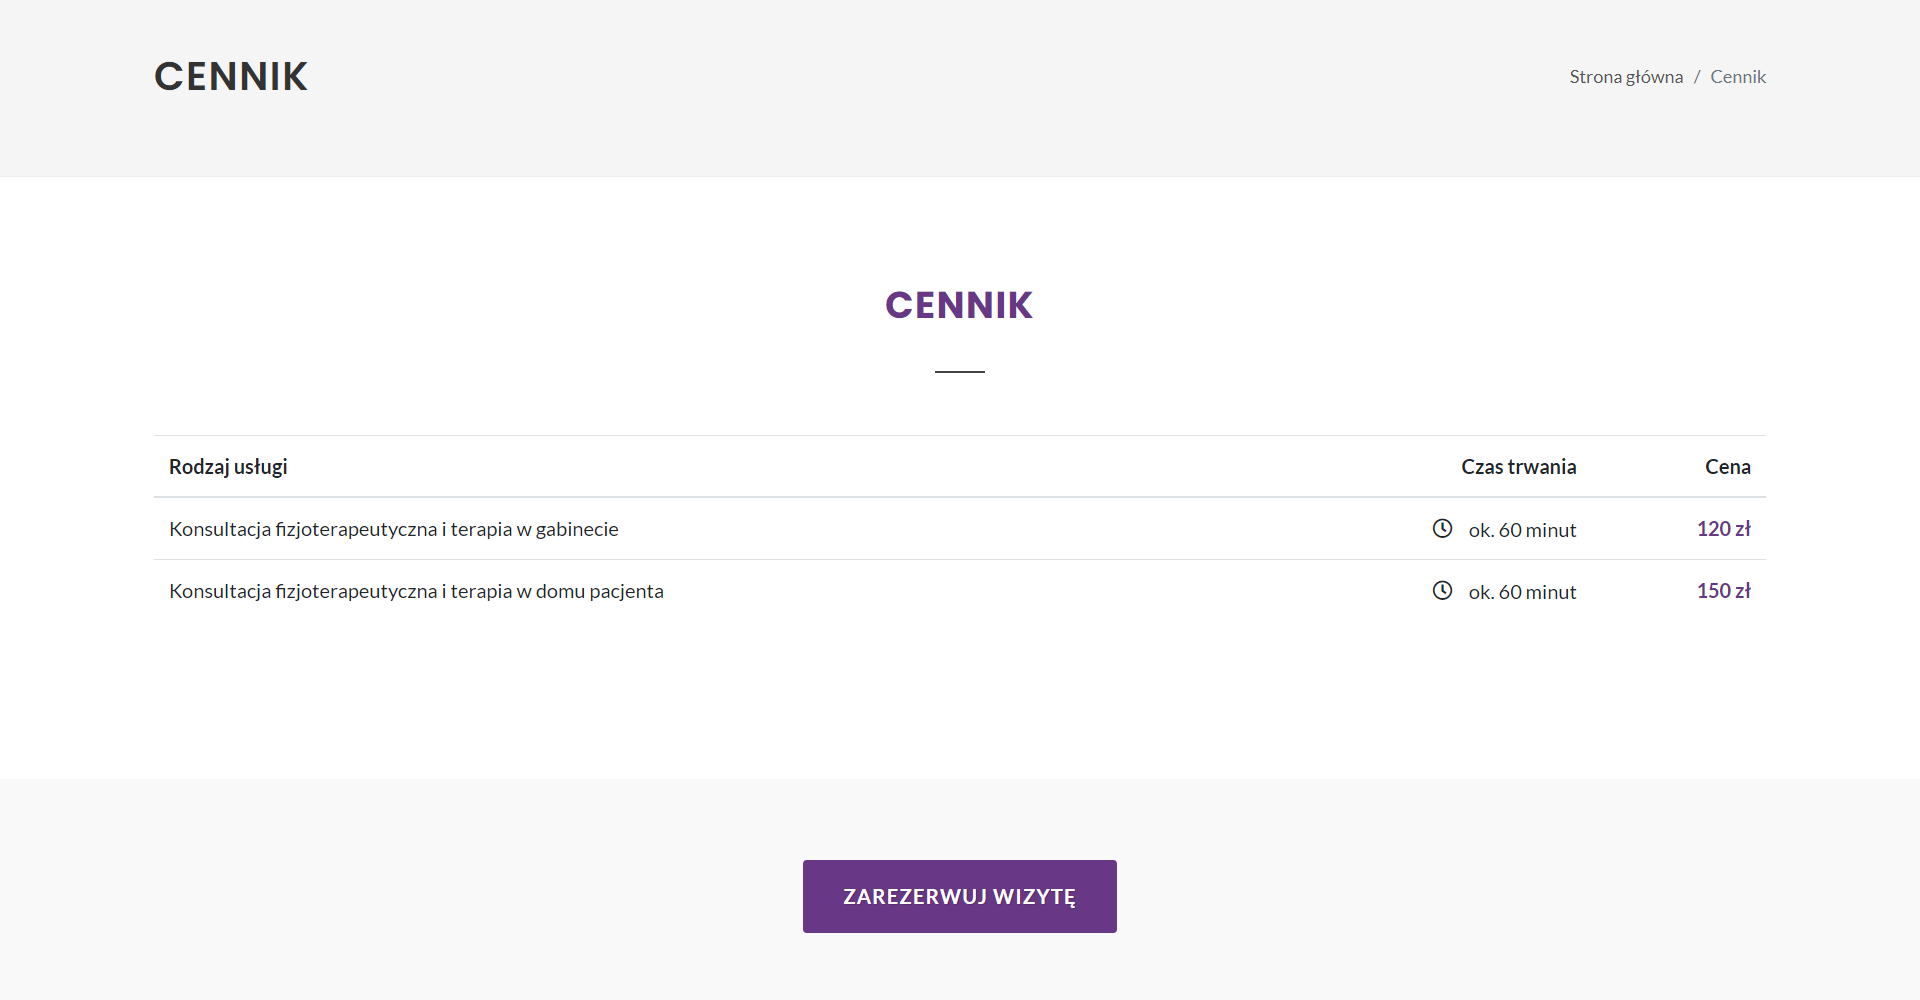Click the 150 zł price
Image resolution: width=1920 pixels, height=1000 pixels.
pos(1724,591)
